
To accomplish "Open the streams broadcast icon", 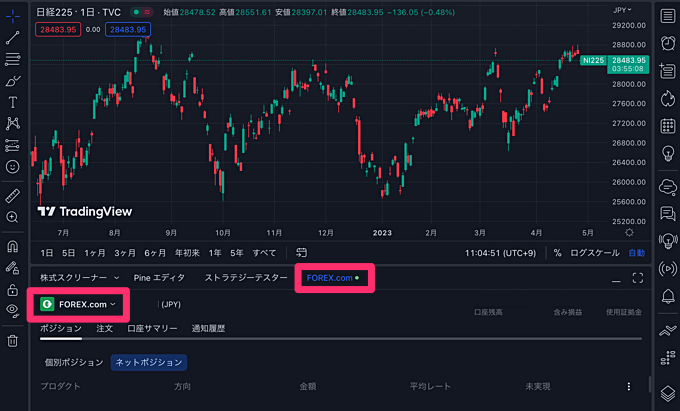I will [x=668, y=268].
